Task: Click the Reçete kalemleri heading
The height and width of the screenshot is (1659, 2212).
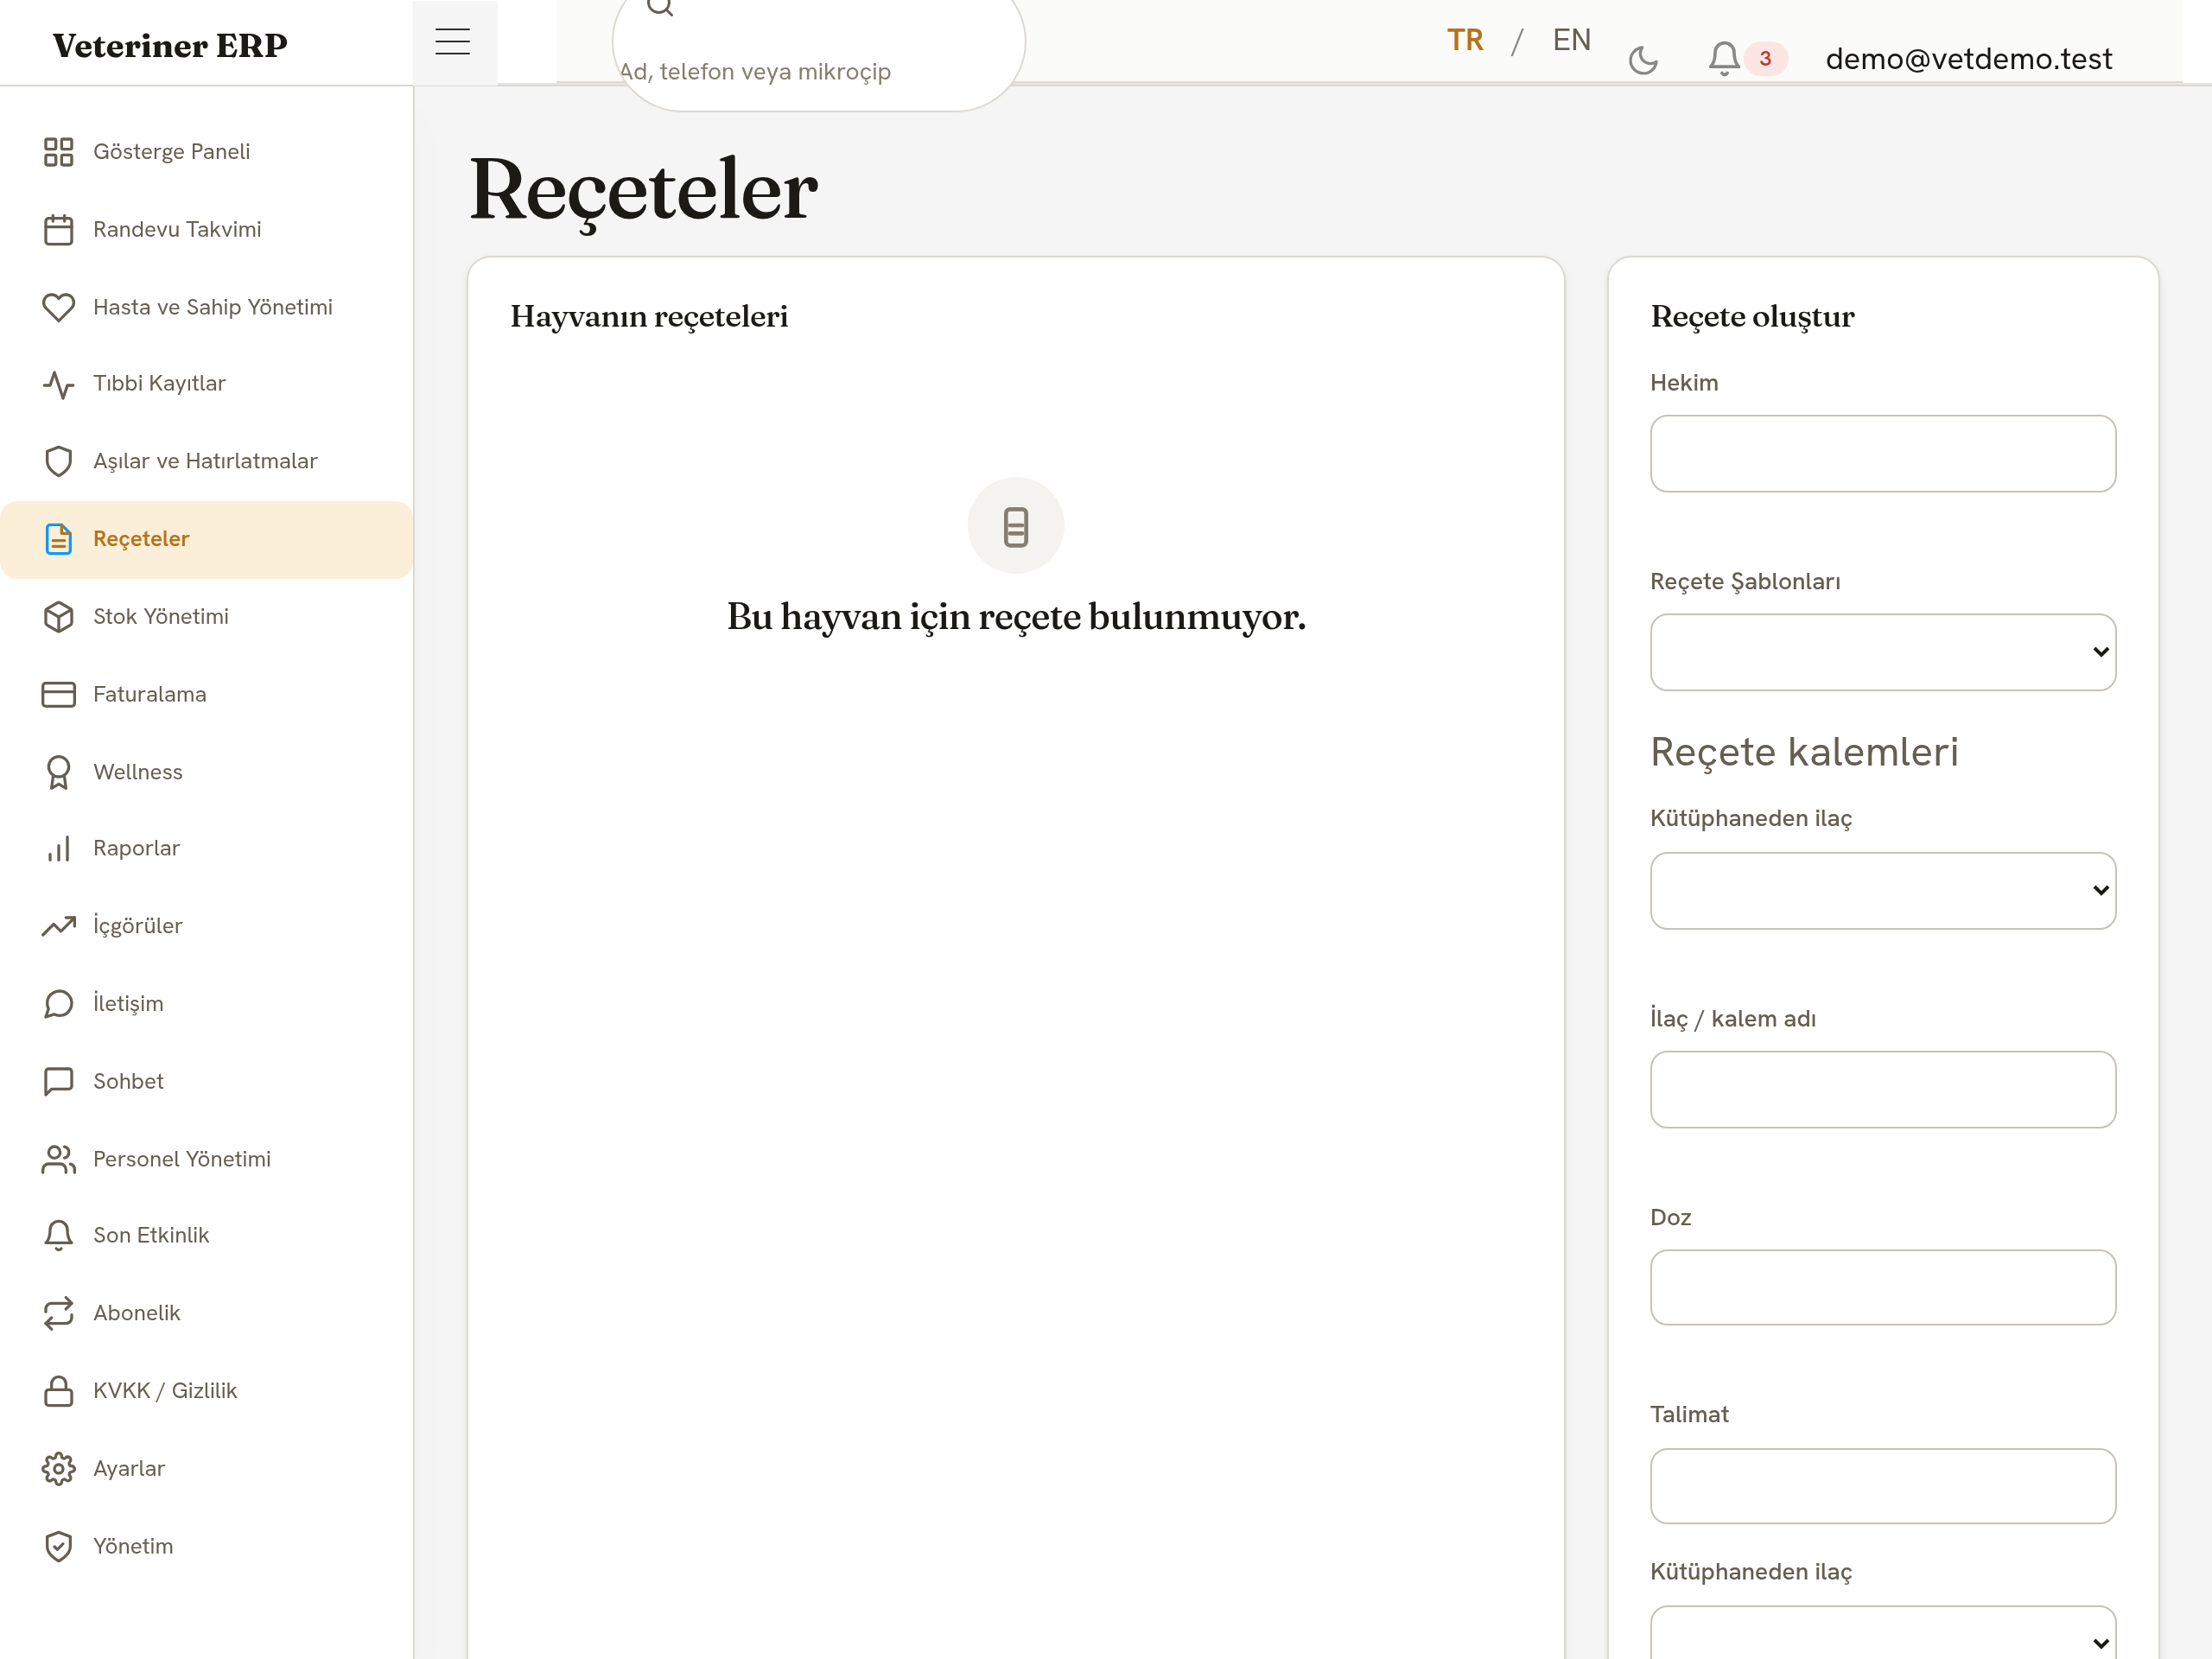Action: click(1804, 753)
